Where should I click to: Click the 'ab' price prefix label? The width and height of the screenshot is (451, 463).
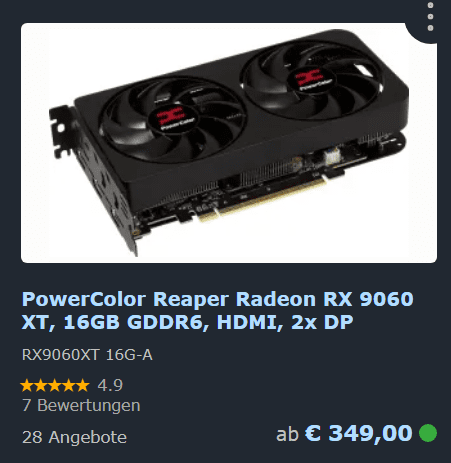[287, 434]
